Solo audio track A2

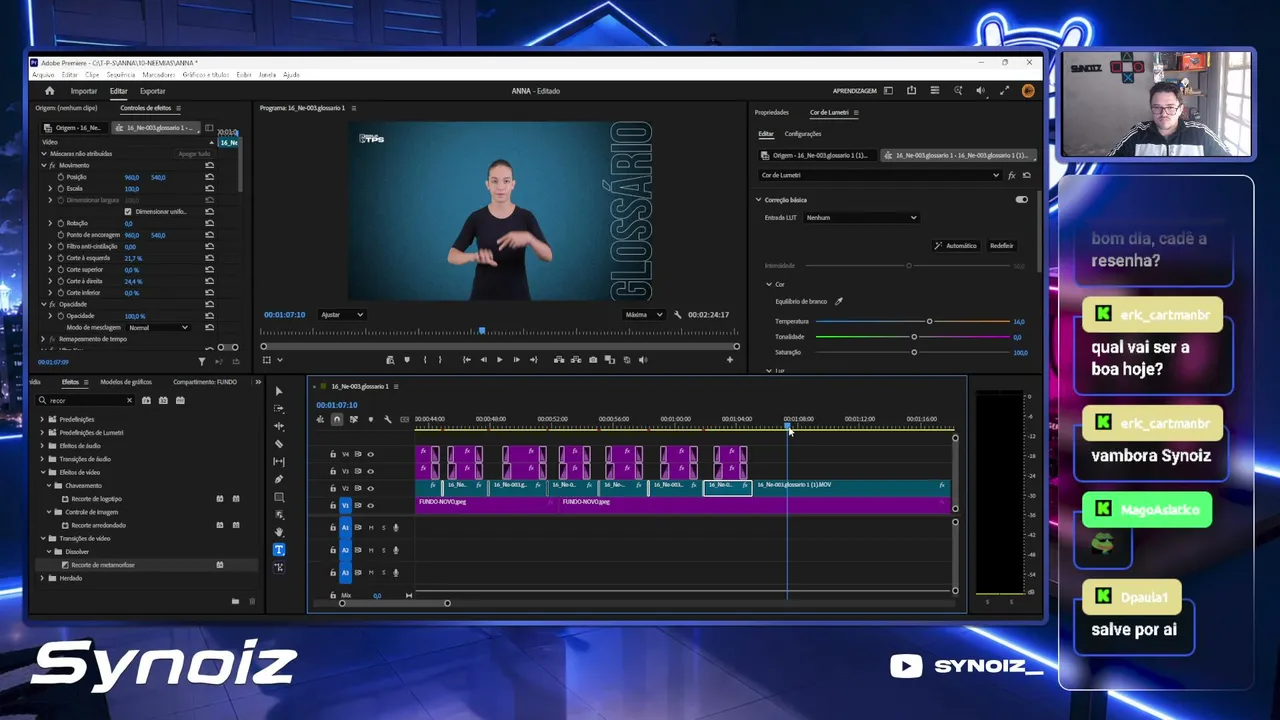click(383, 550)
